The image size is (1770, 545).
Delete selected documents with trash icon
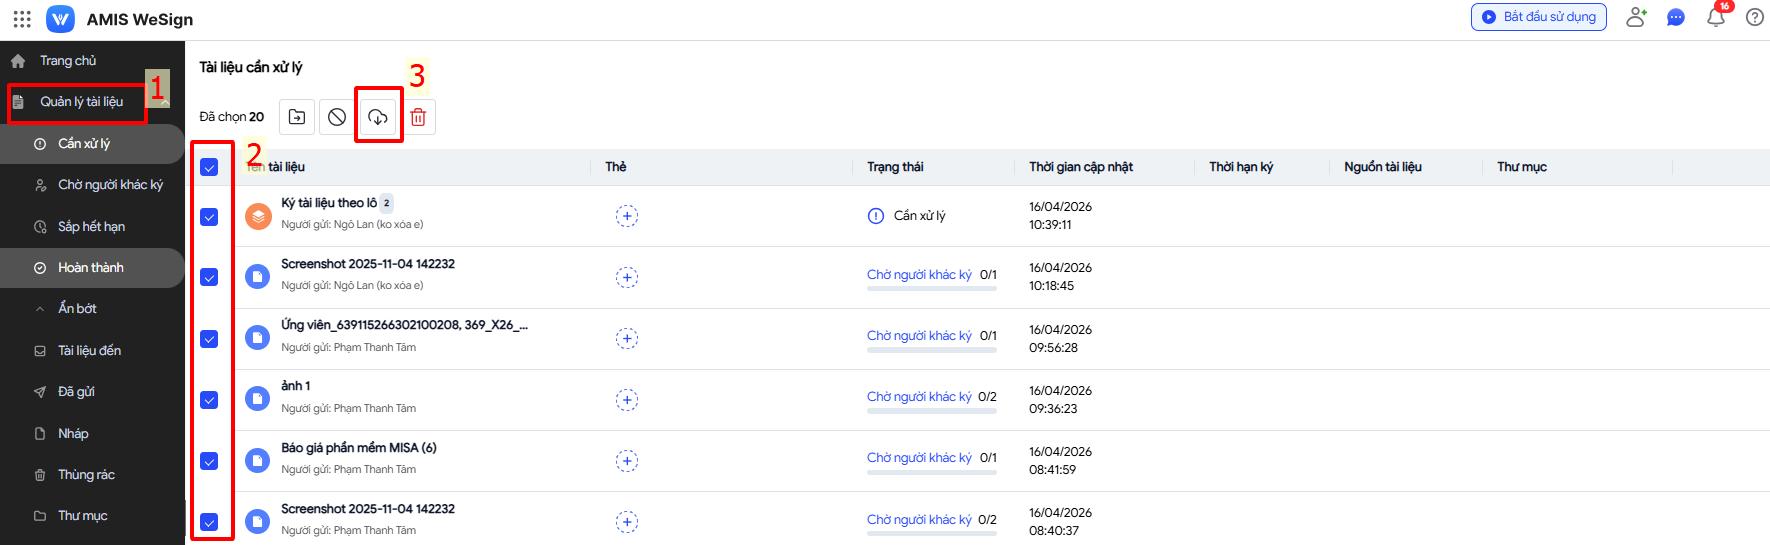point(418,117)
